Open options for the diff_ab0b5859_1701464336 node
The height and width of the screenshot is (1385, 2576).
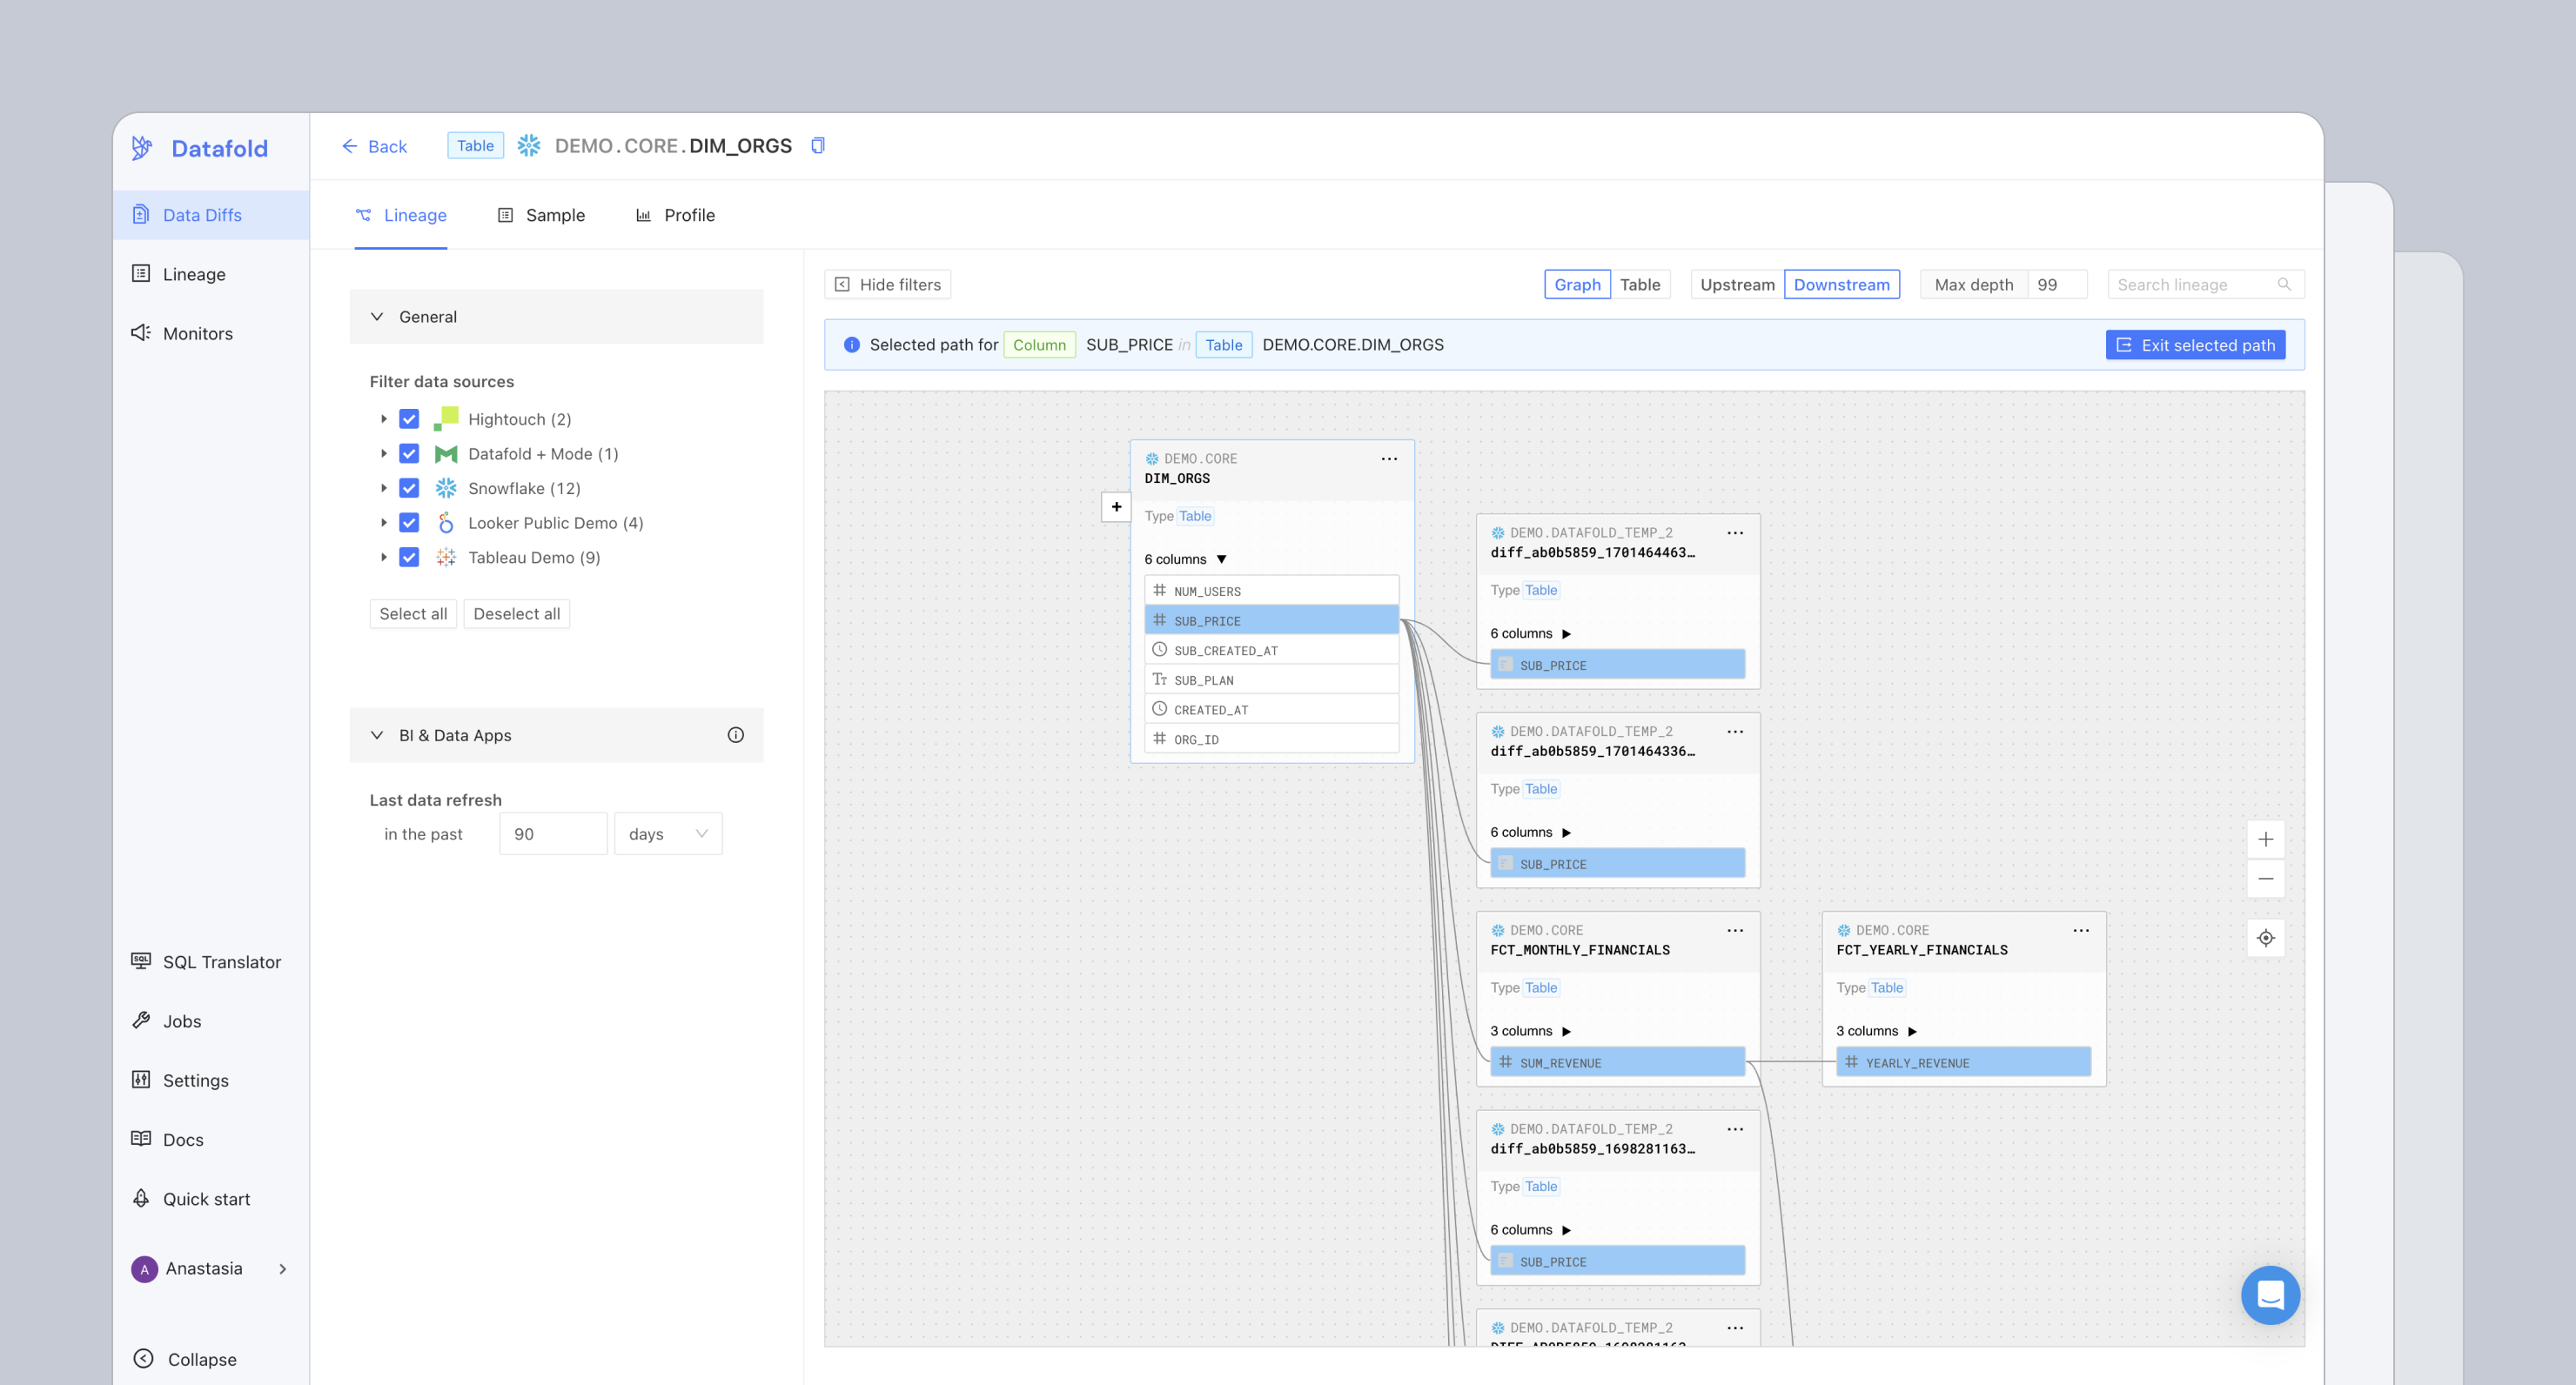coord(1735,732)
